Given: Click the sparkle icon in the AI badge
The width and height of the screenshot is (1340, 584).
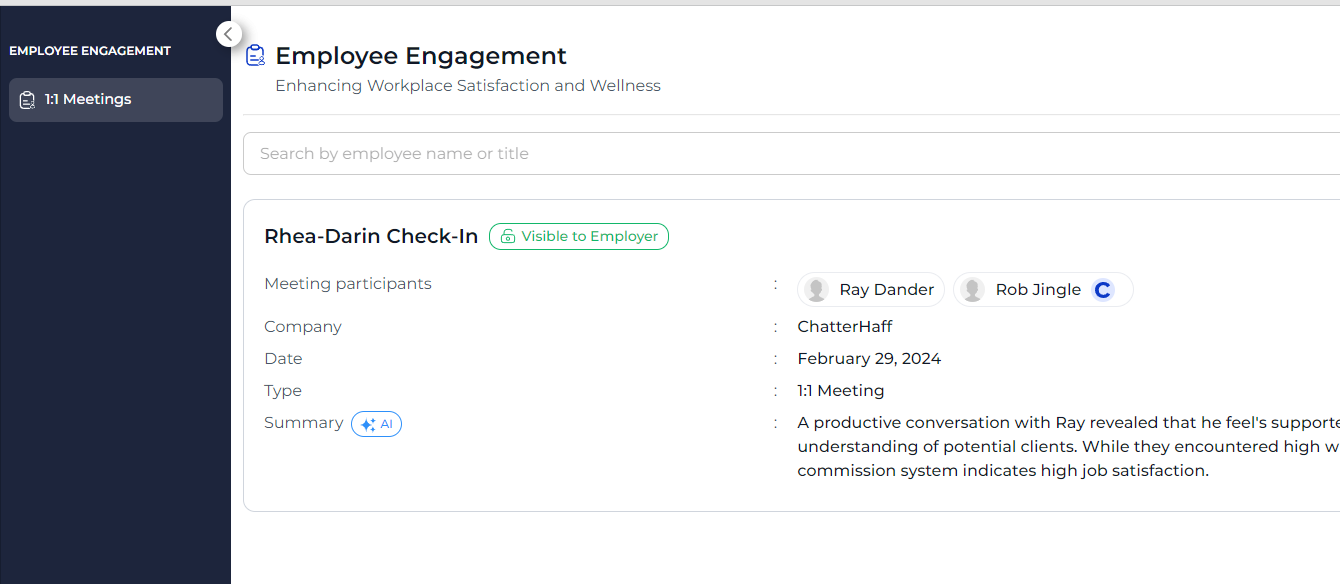Looking at the screenshot, I should click(368, 424).
